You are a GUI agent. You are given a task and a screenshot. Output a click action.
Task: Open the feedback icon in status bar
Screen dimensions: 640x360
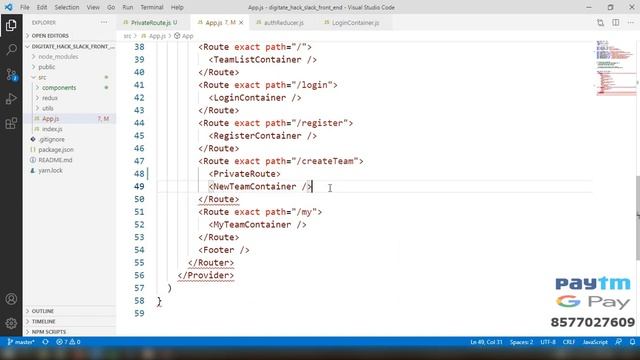[x=619, y=342]
